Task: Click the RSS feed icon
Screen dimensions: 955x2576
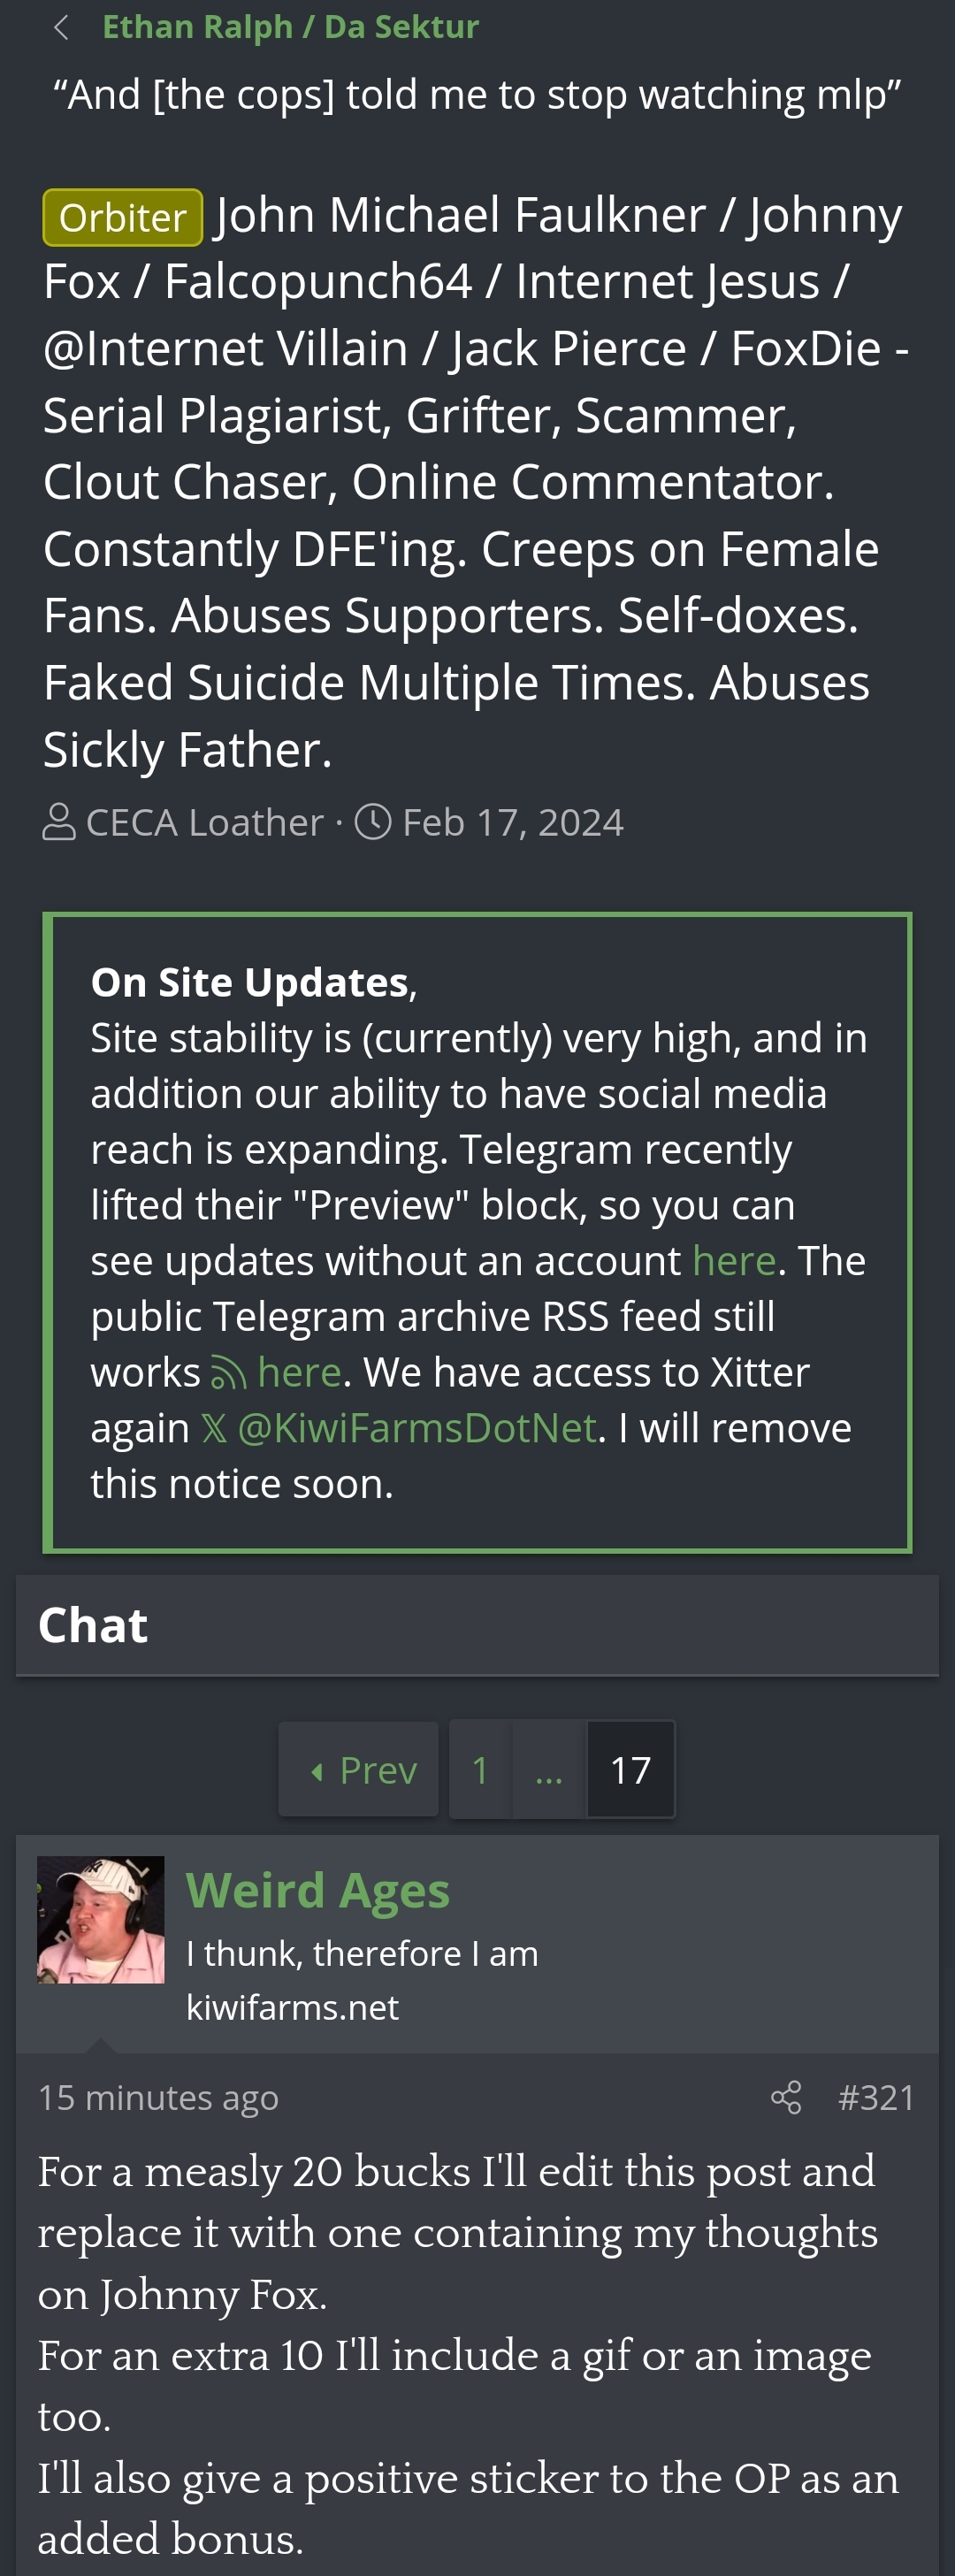Action: (x=228, y=1373)
